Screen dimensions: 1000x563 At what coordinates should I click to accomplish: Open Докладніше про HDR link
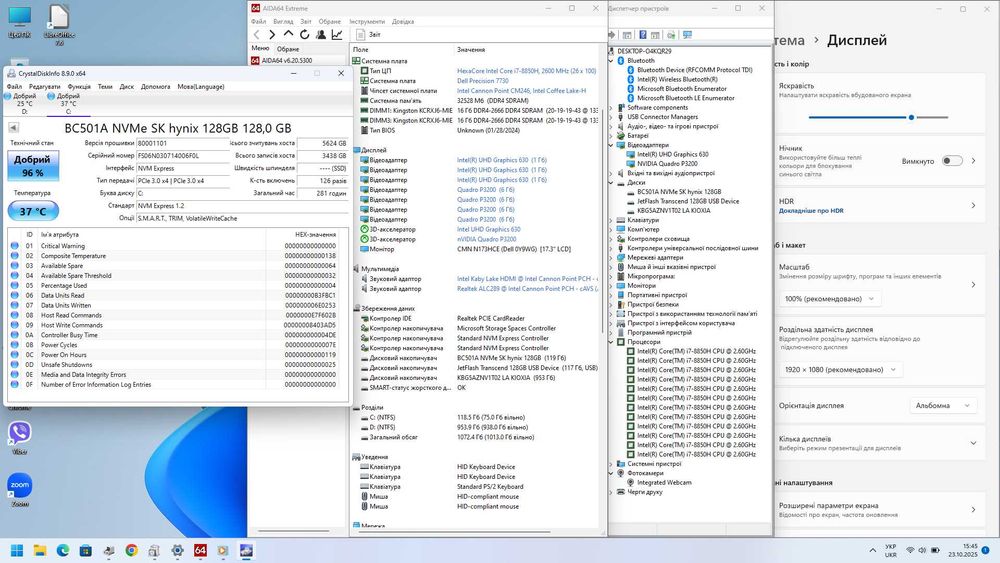(x=811, y=211)
